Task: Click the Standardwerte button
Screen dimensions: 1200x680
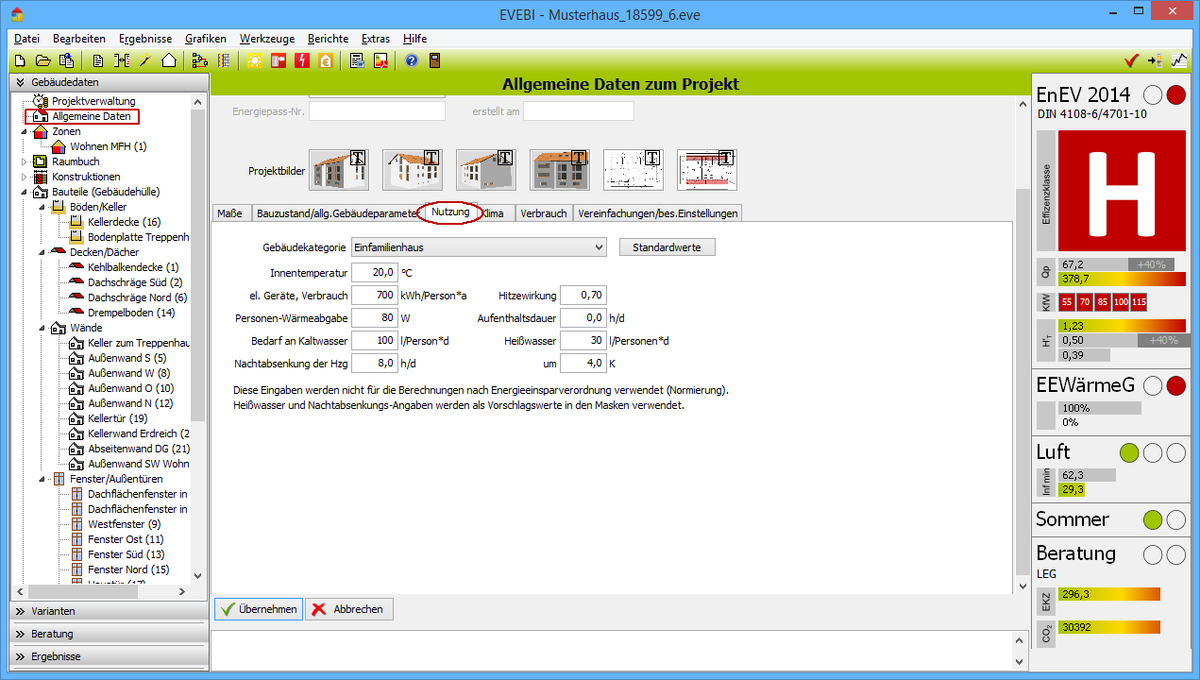Action: point(667,247)
